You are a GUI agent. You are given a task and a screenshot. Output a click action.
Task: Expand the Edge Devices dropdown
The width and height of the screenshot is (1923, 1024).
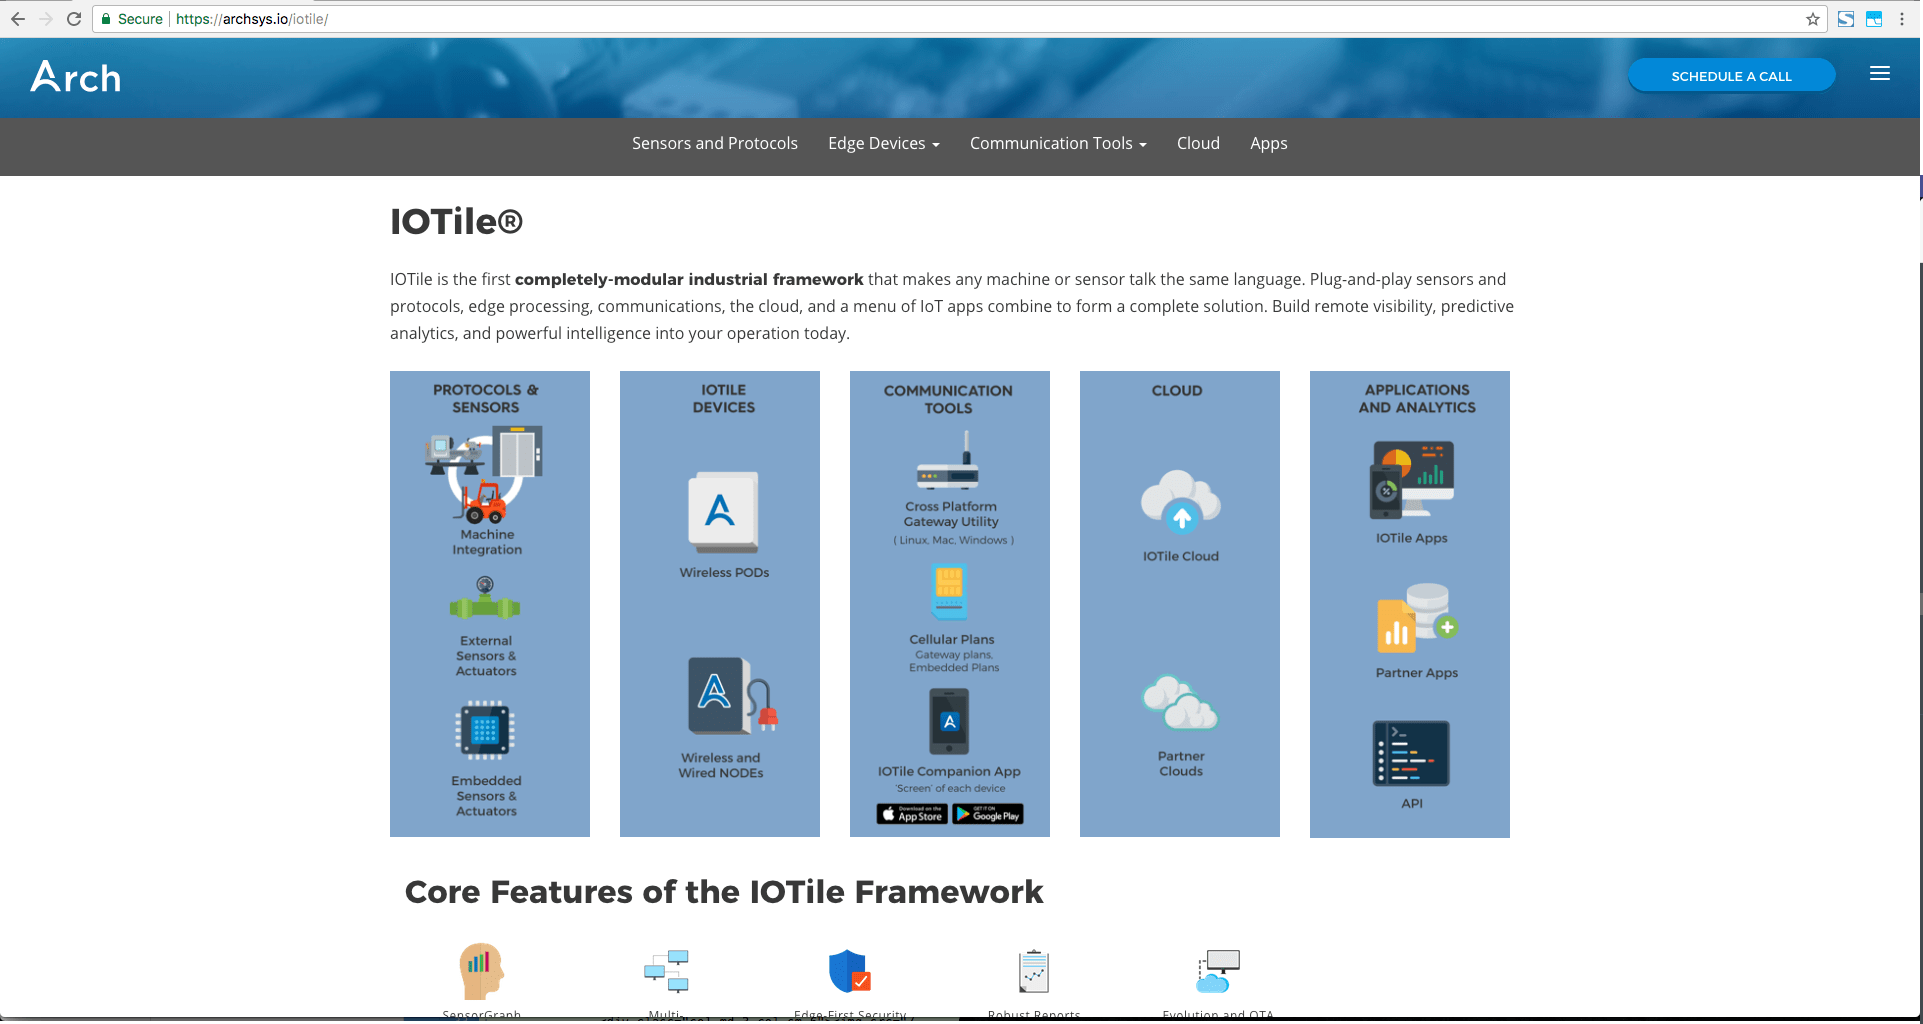[883, 144]
